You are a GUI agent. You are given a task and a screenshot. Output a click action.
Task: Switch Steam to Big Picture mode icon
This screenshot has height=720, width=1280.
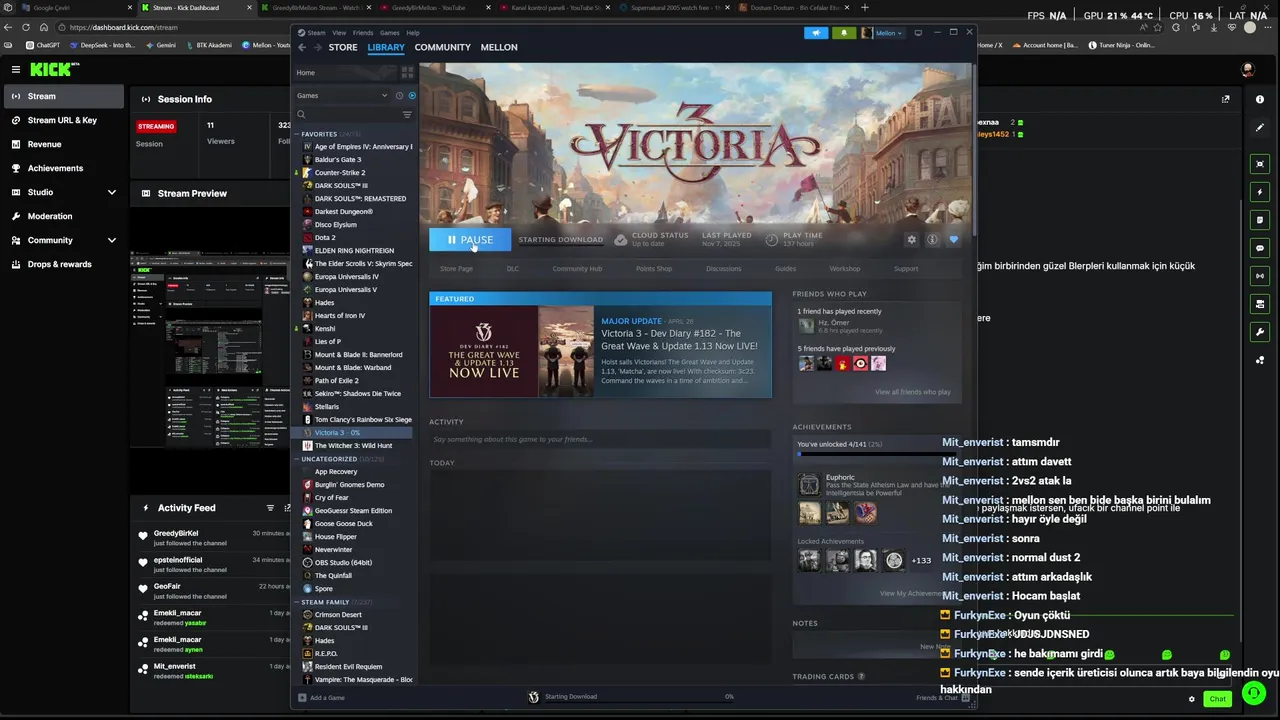coord(918,33)
